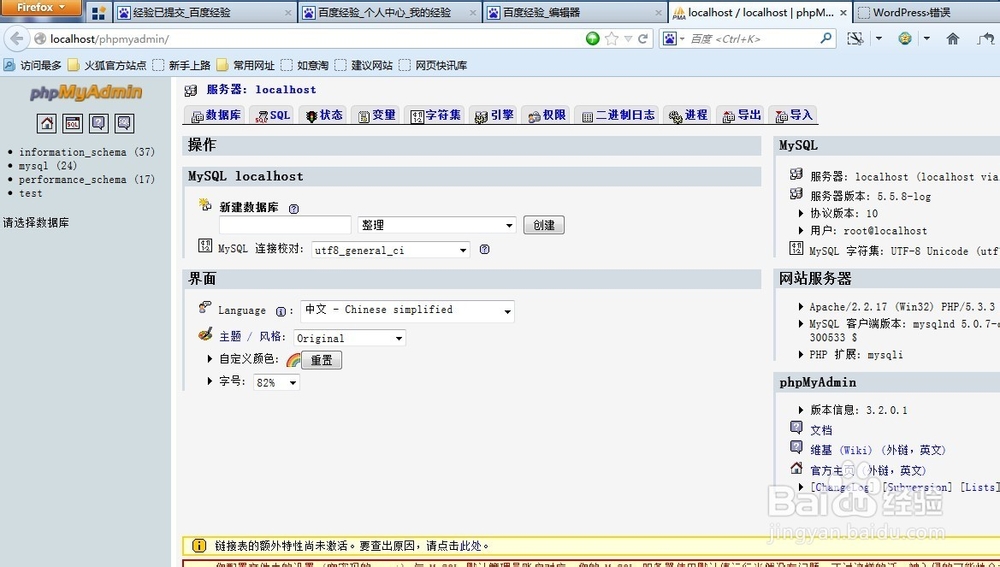
Task: Open the Language dropdown
Action: 408,311
